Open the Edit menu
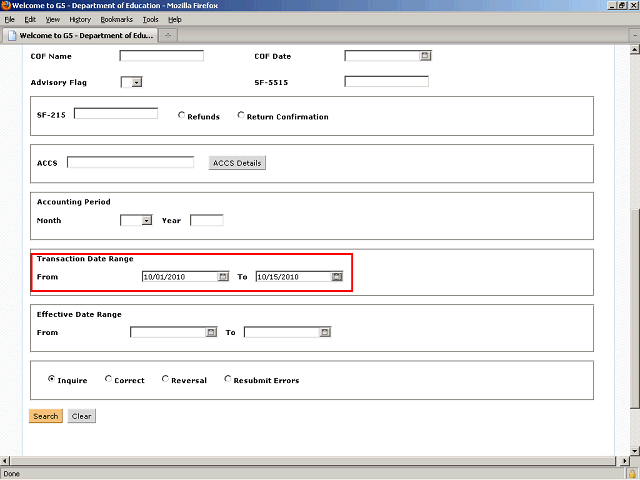This screenshot has height=480, width=640. tap(30, 20)
